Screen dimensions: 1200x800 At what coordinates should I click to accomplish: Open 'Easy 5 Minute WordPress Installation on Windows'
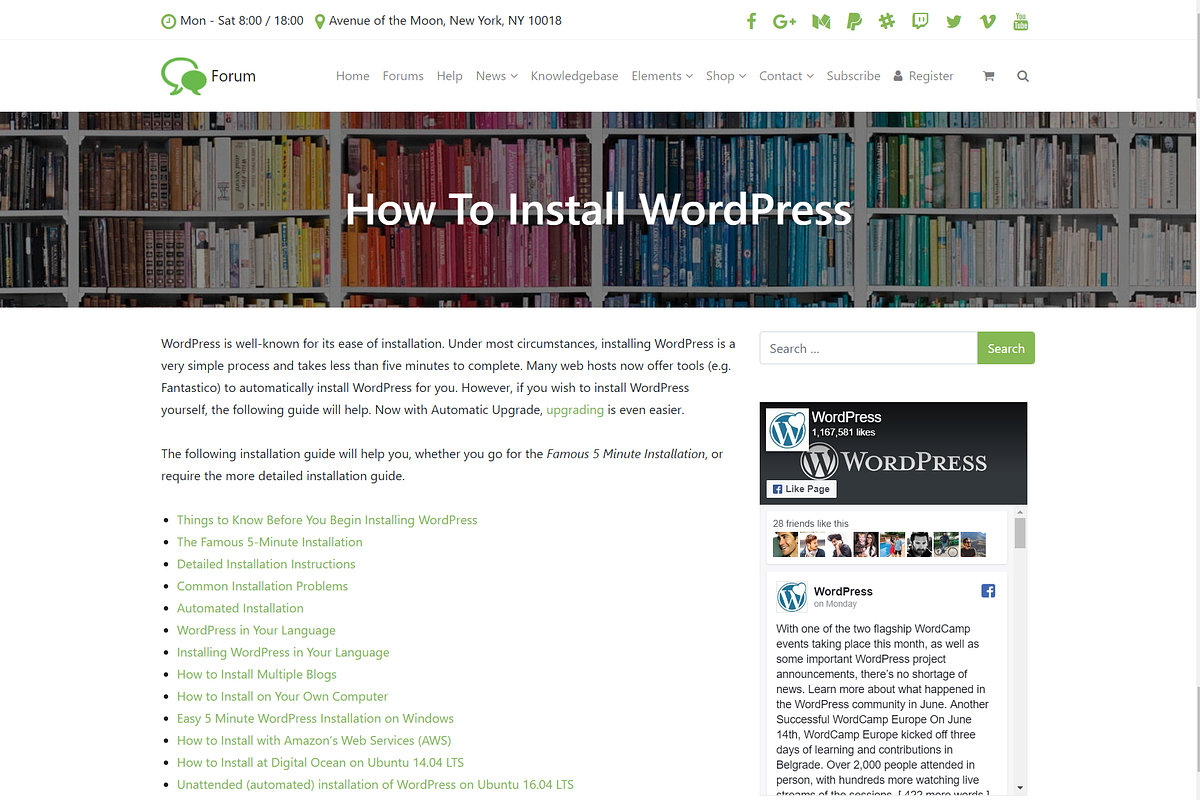click(315, 718)
